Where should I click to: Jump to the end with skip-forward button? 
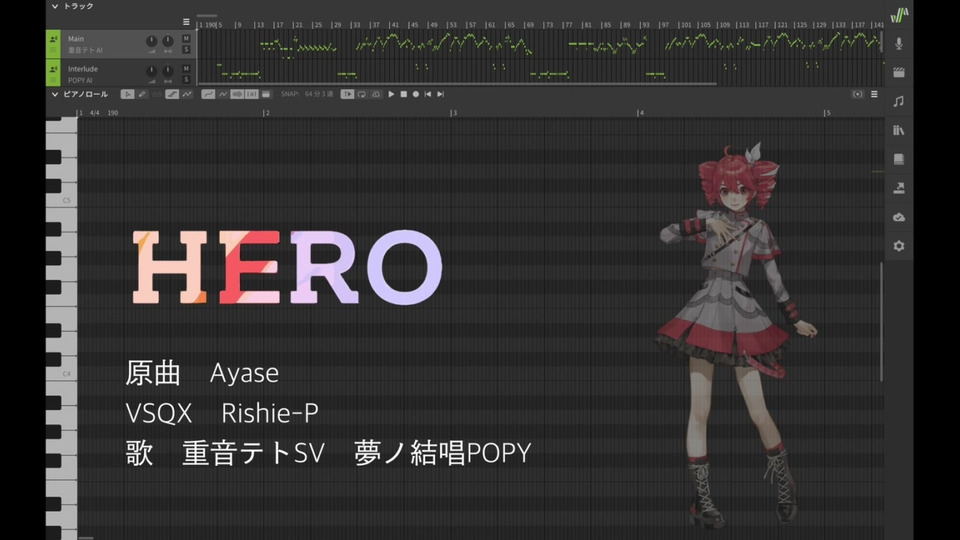point(440,94)
